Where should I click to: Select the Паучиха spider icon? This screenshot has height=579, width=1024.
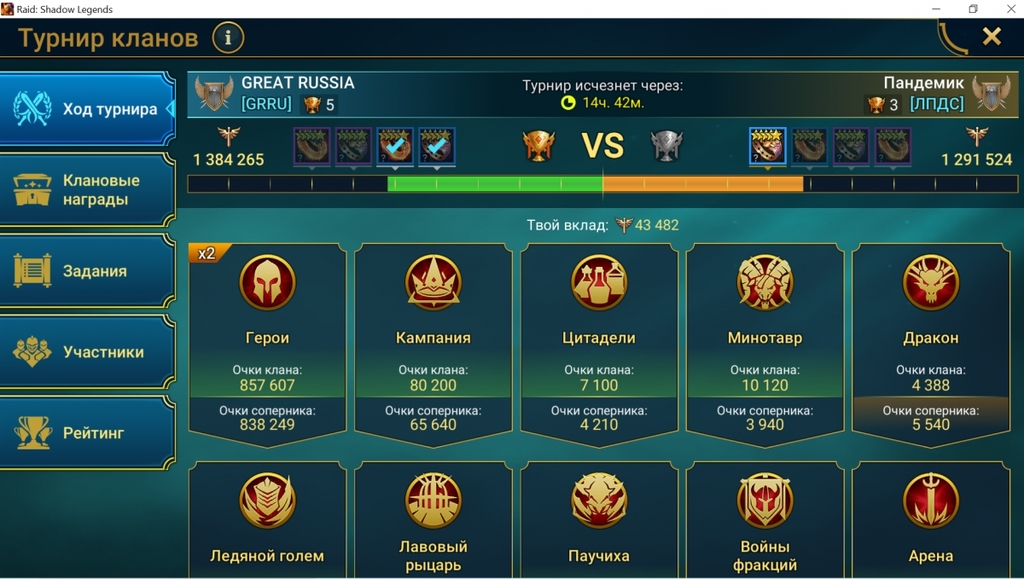click(599, 501)
